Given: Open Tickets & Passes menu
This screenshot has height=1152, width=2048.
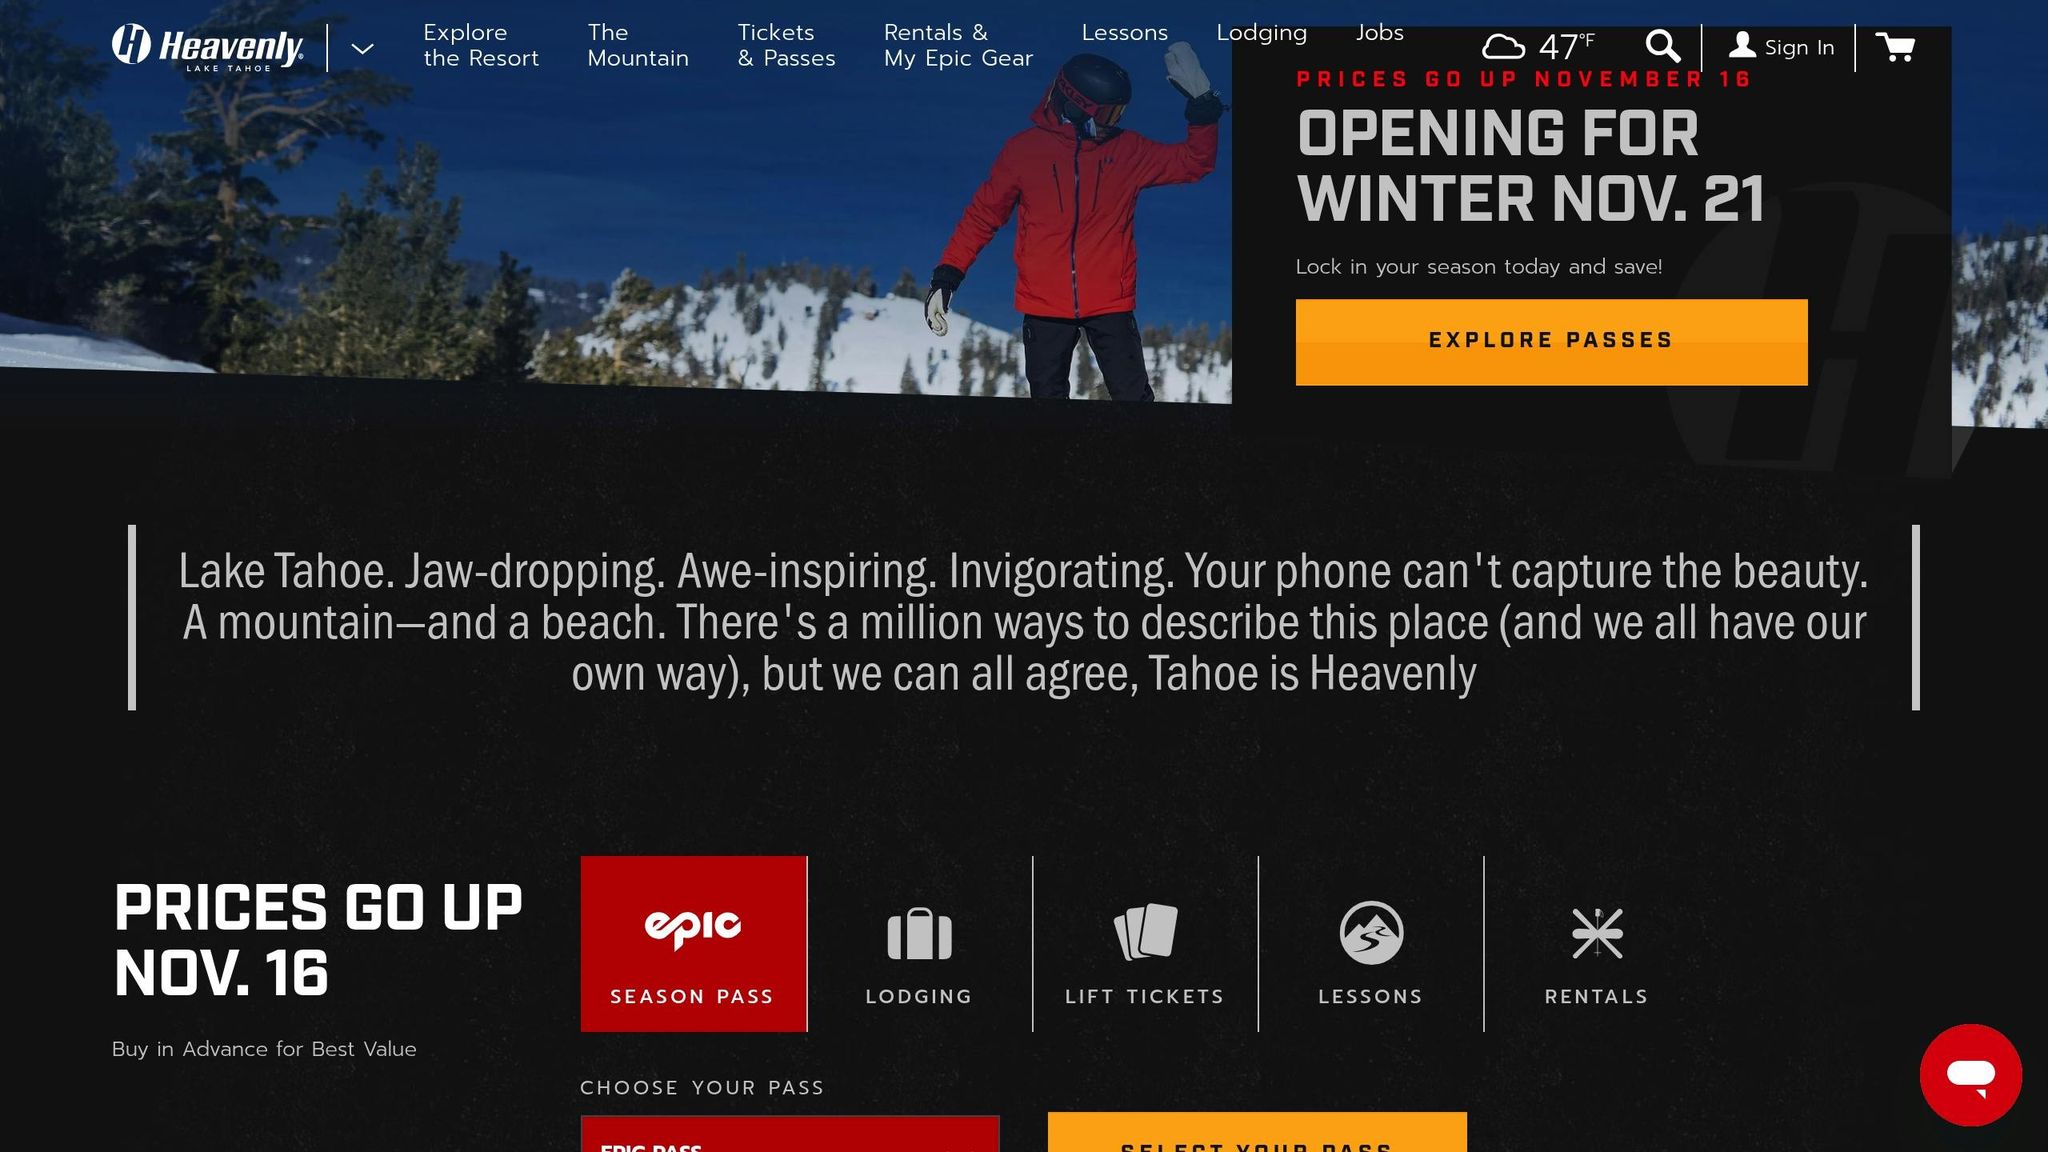Looking at the screenshot, I should click(x=786, y=46).
